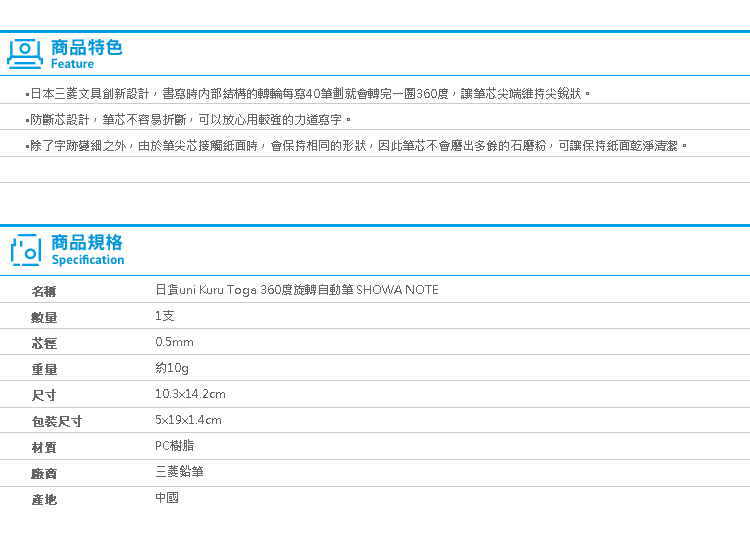The image size is (750, 535).
Task: Select the package size value 5x19x1.4cm
Action: 188,420
